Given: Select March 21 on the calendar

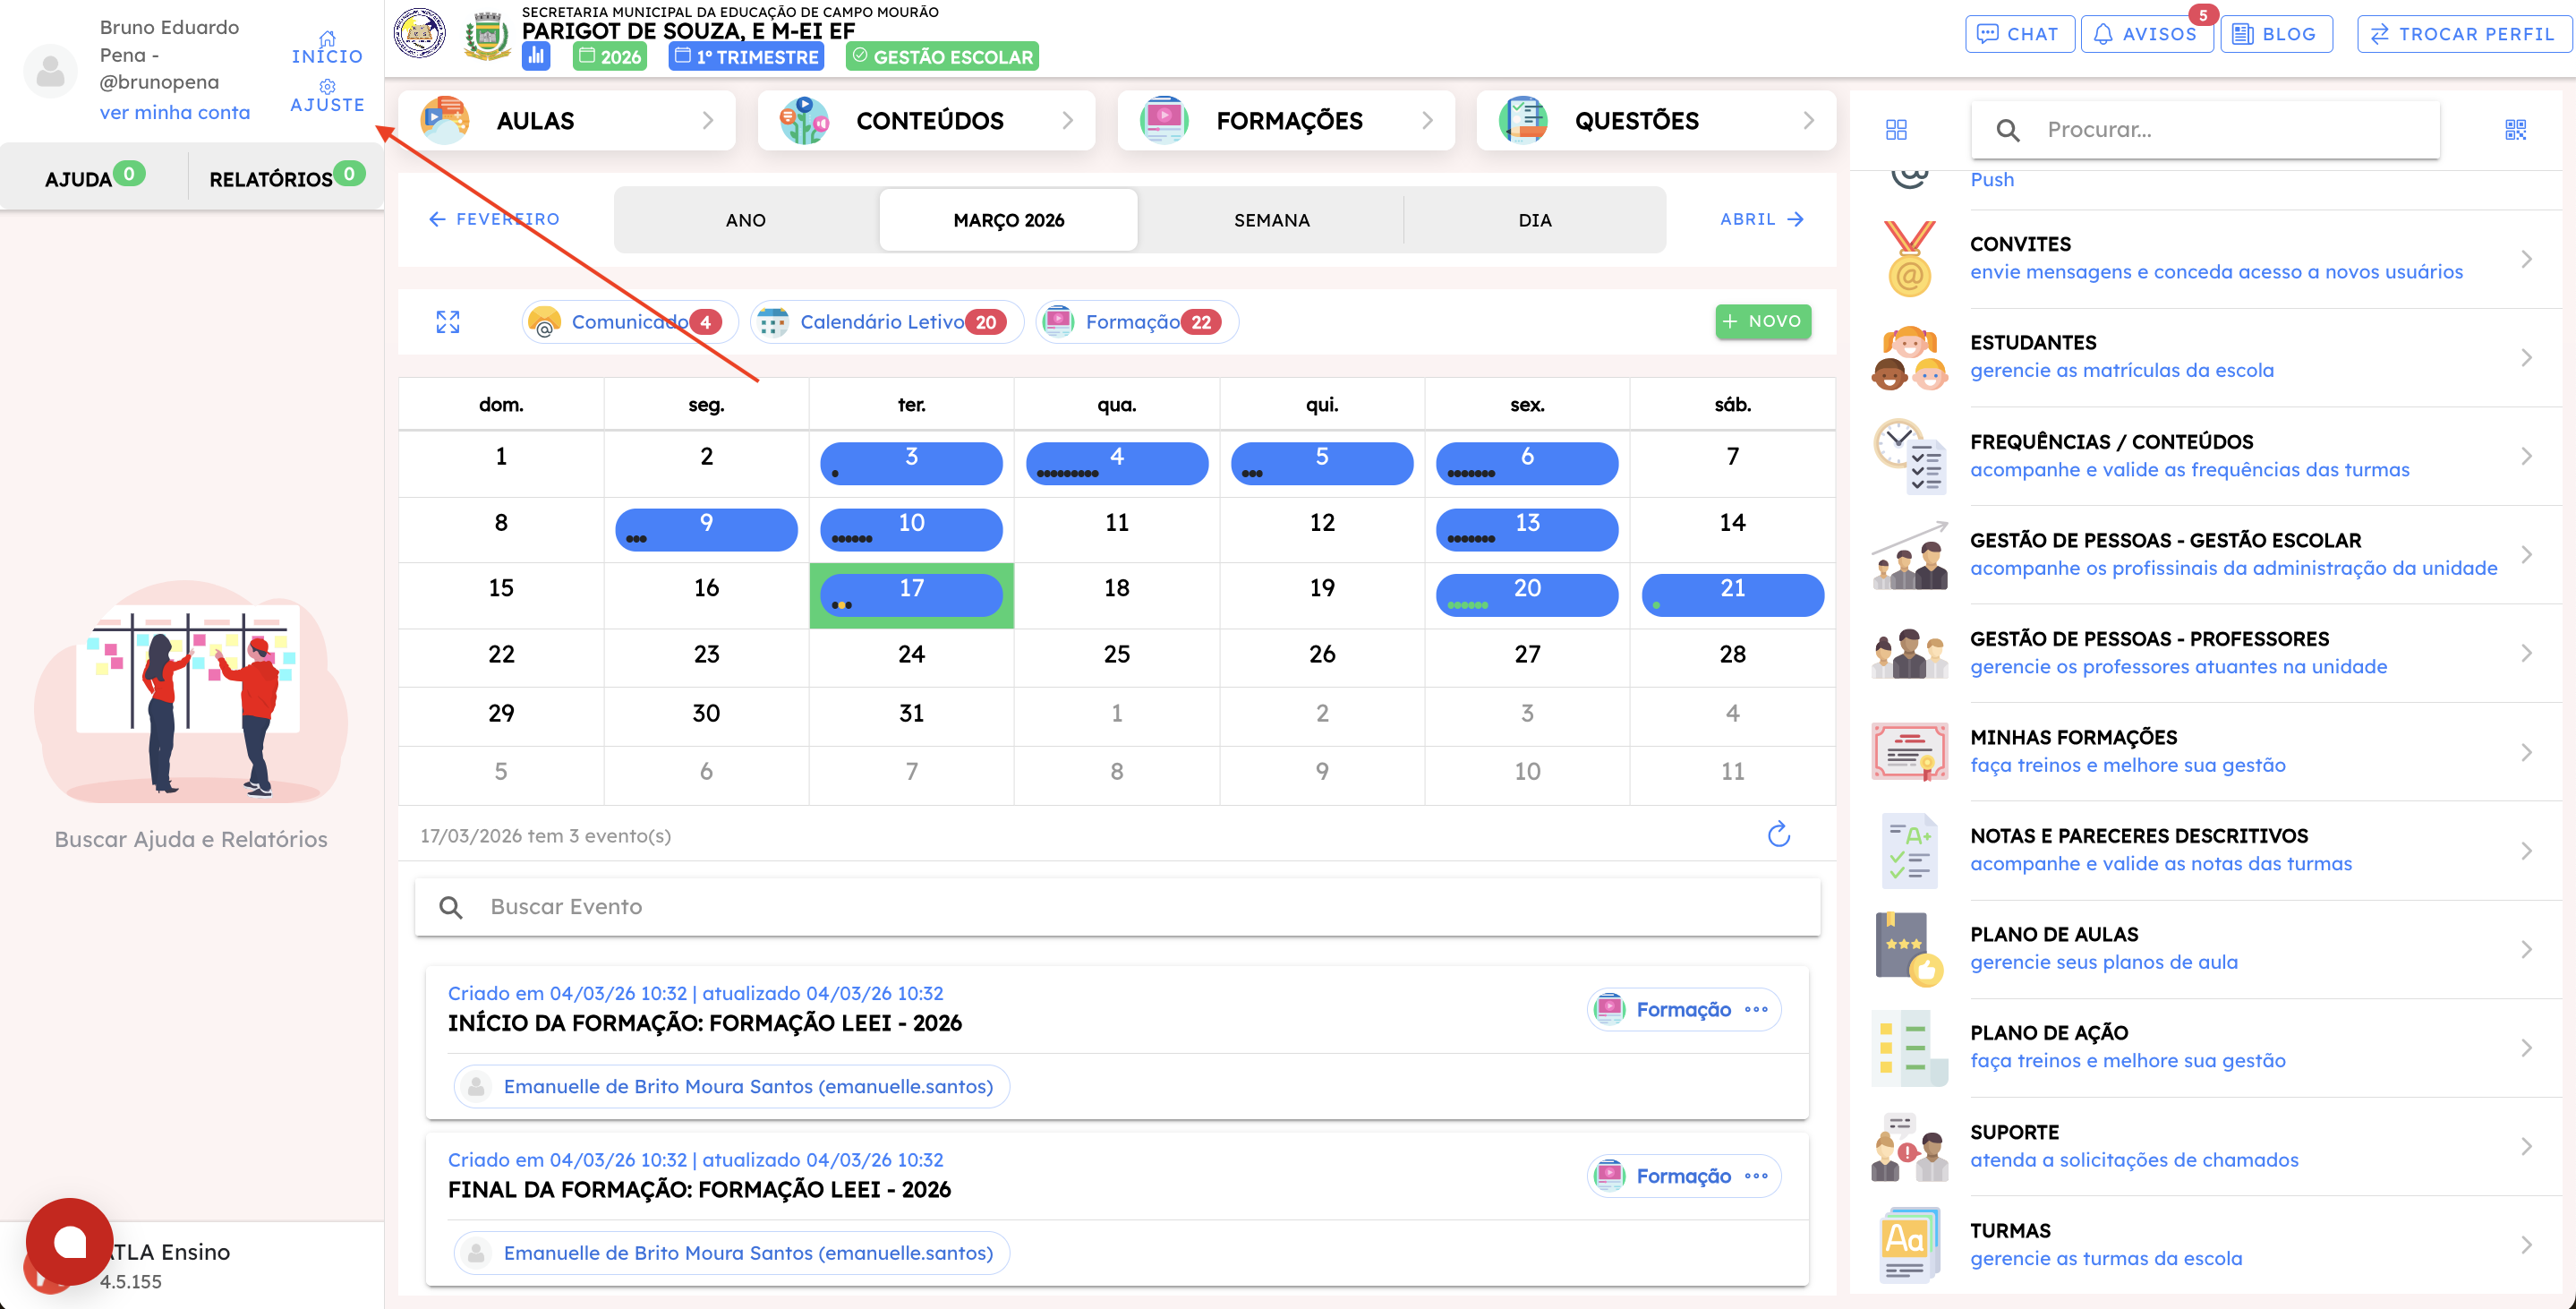Looking at the screenshot, I should (1732, 595).
